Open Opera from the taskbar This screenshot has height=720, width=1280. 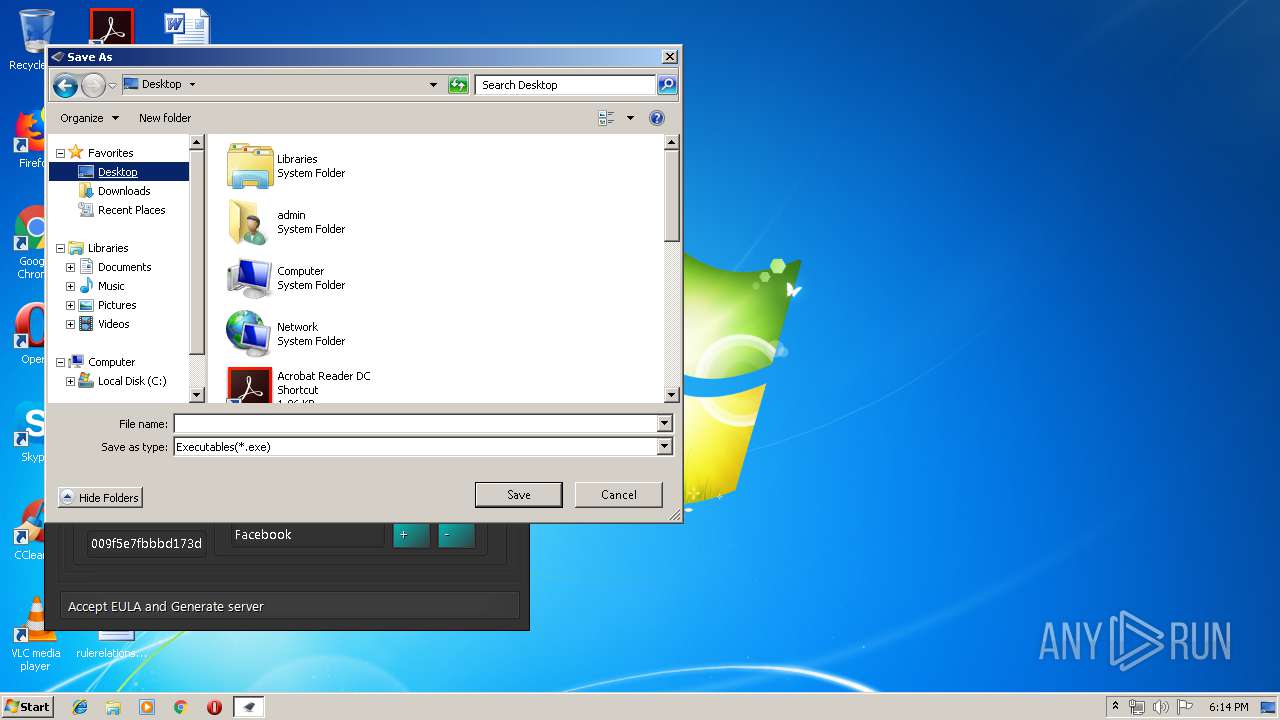coord(214,707)
